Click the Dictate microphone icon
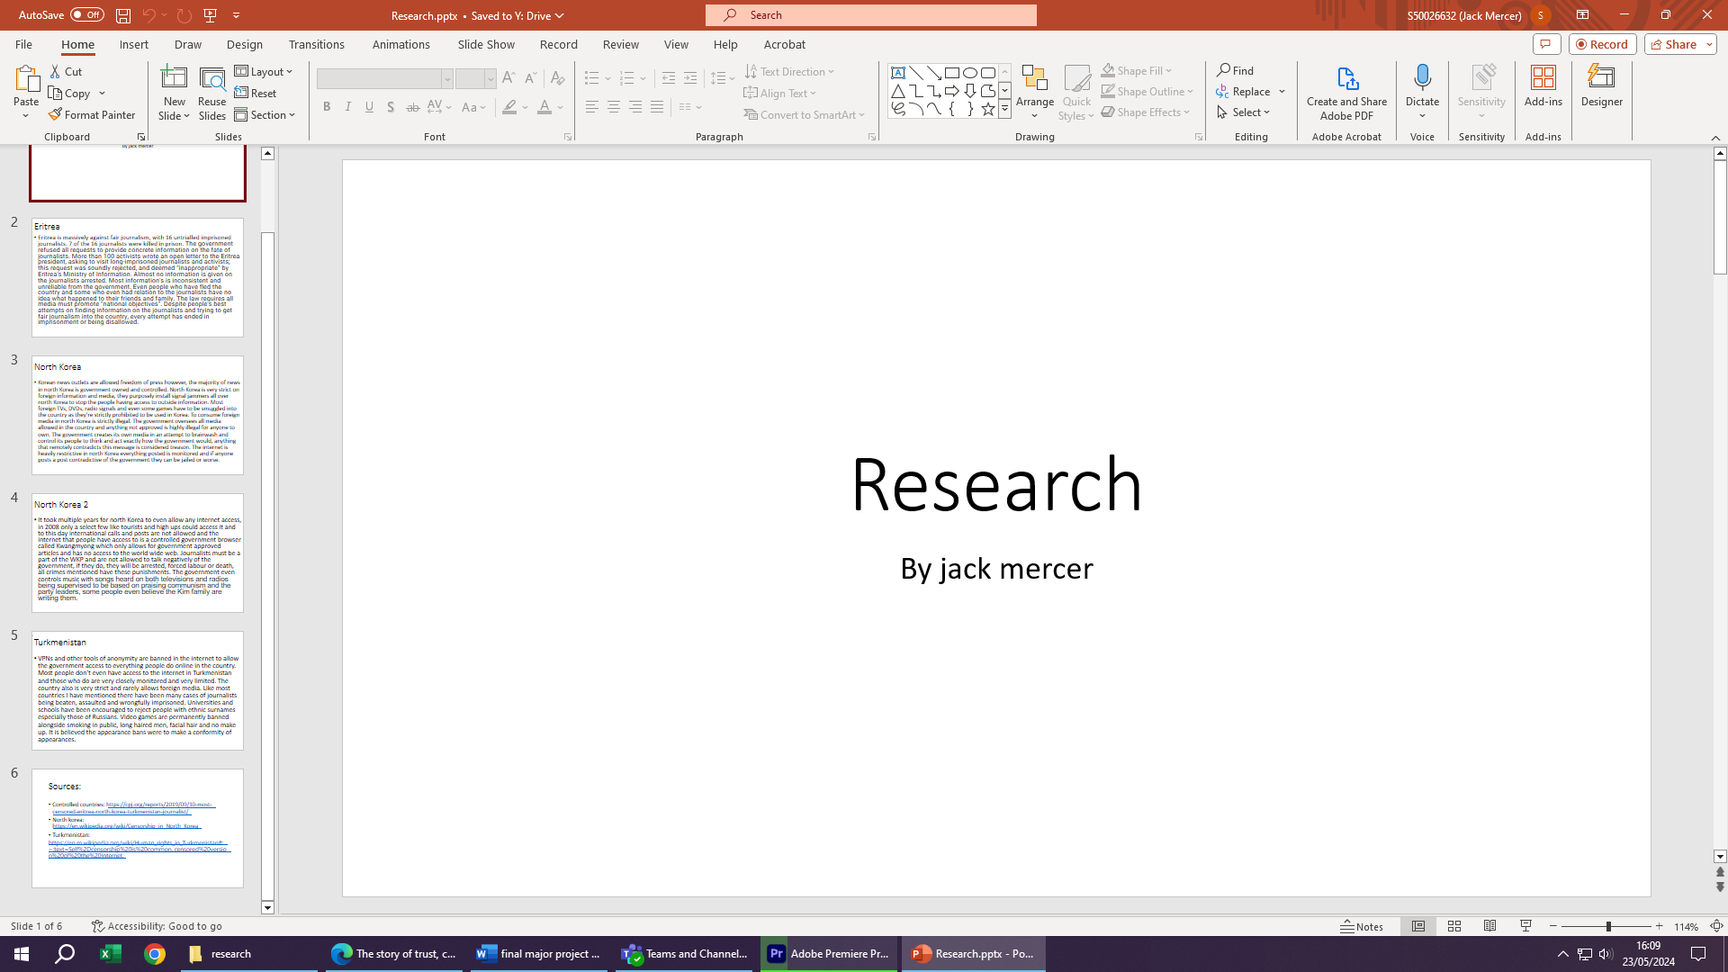Image resolution: width=1728 pixels, height=972 pixels. click(1422, 78)
